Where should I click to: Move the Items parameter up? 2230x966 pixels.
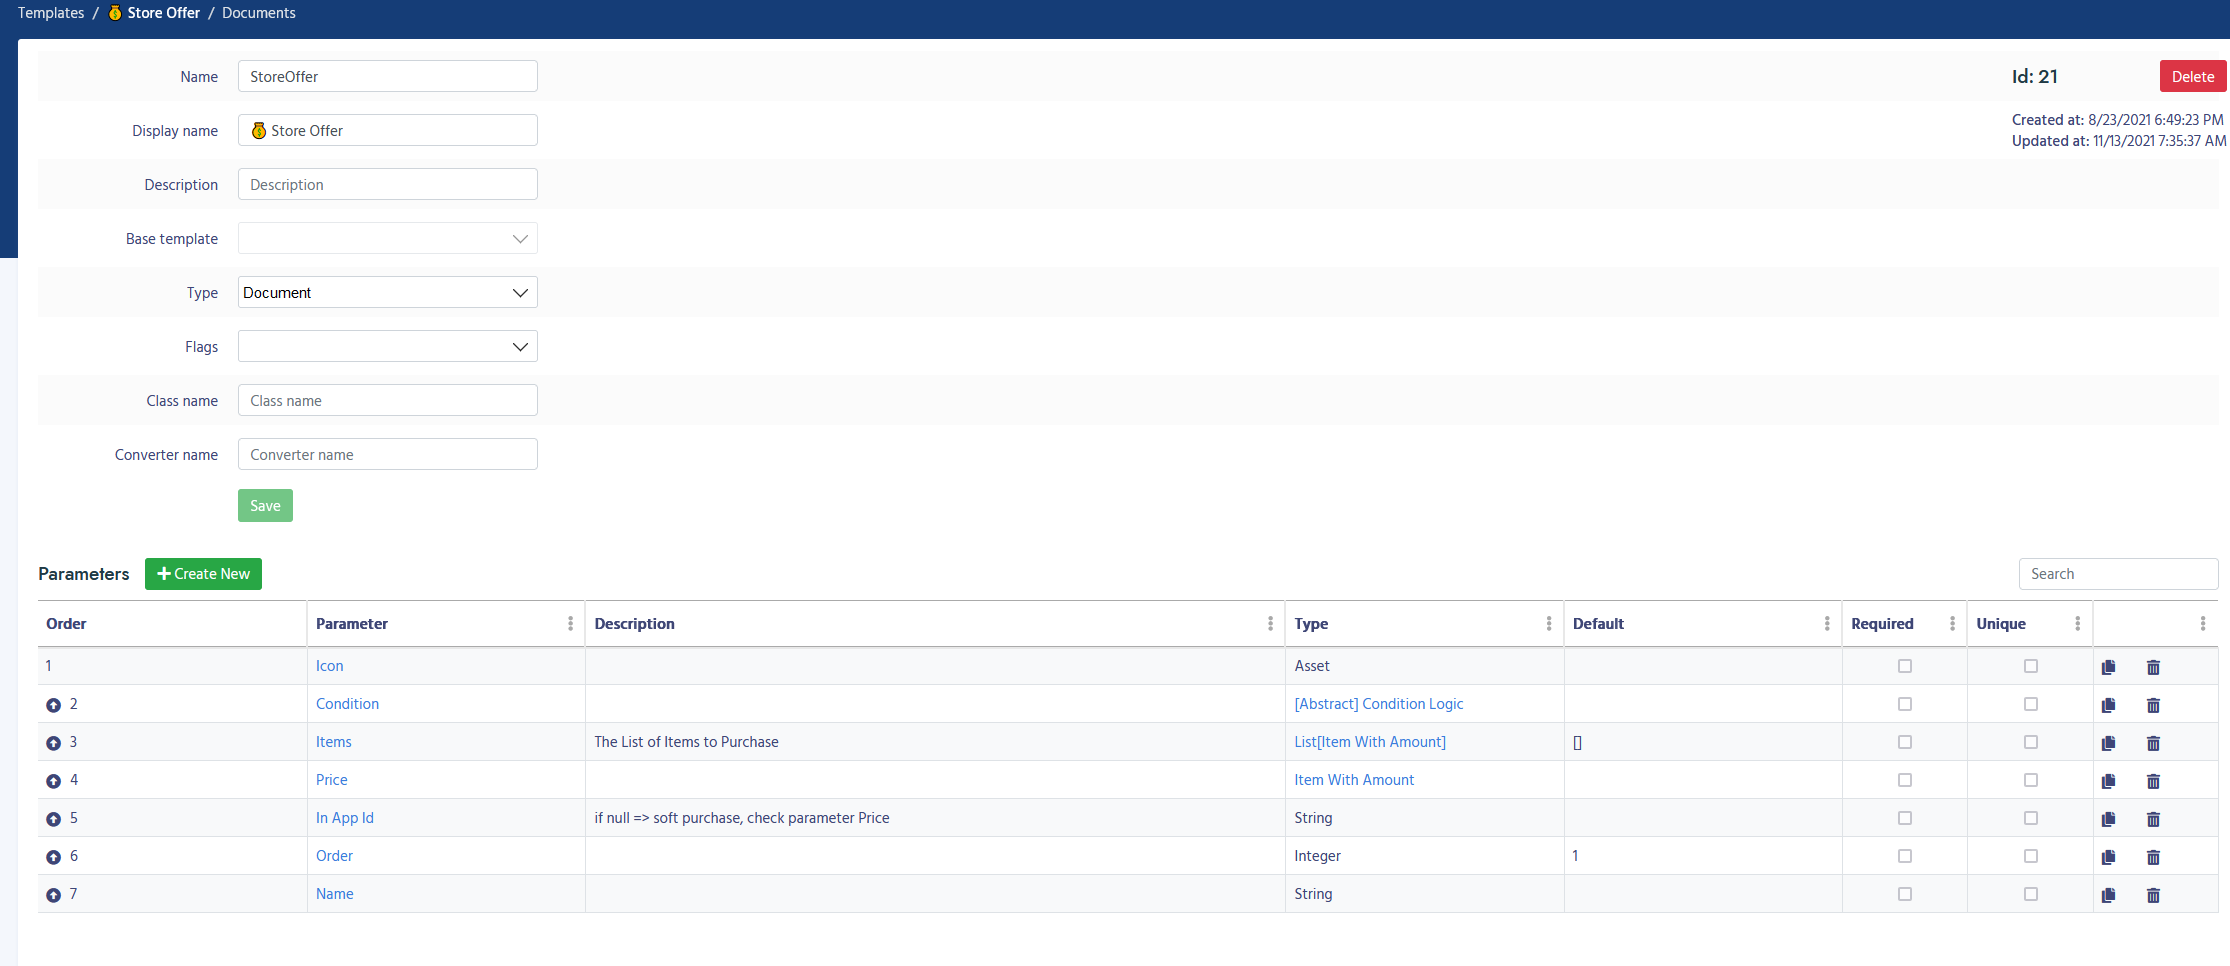click(x=54, y=743)
